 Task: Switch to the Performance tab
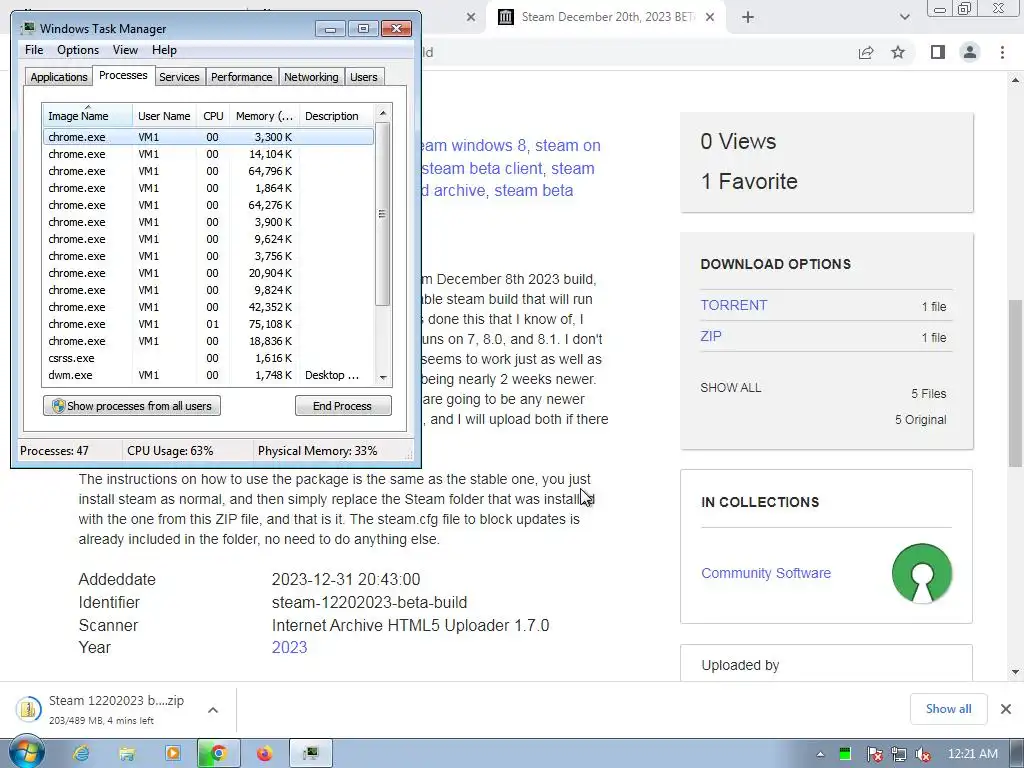pyautogui.click(x=241, y=77)
